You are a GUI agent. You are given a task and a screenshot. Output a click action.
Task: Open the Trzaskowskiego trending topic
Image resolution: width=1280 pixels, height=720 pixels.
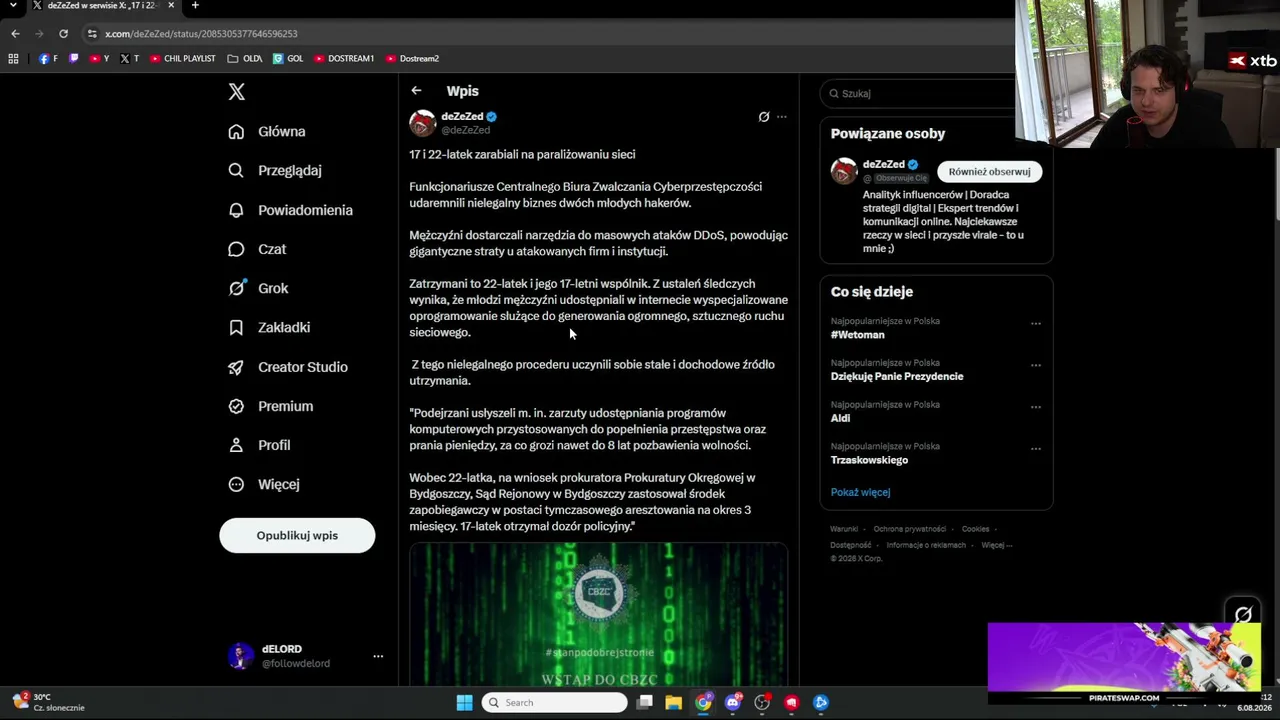pos(869,460)
